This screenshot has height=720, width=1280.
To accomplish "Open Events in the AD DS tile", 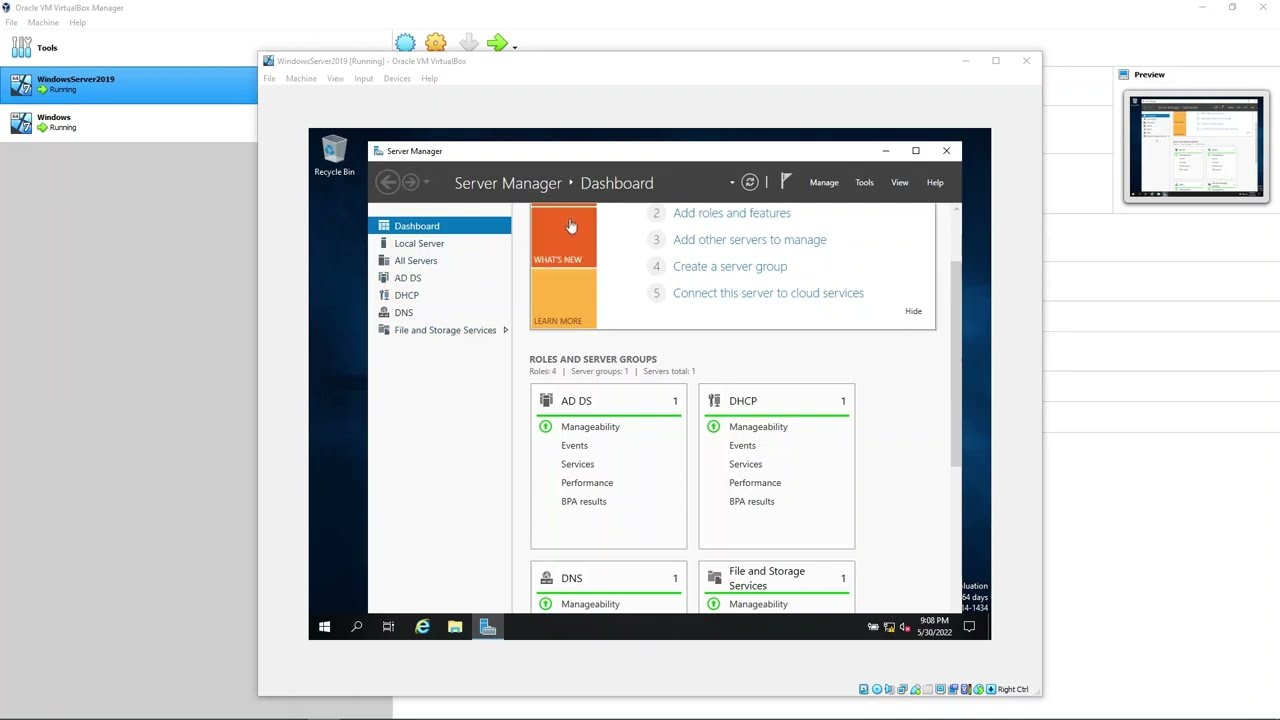I will [x=574, y=446].
